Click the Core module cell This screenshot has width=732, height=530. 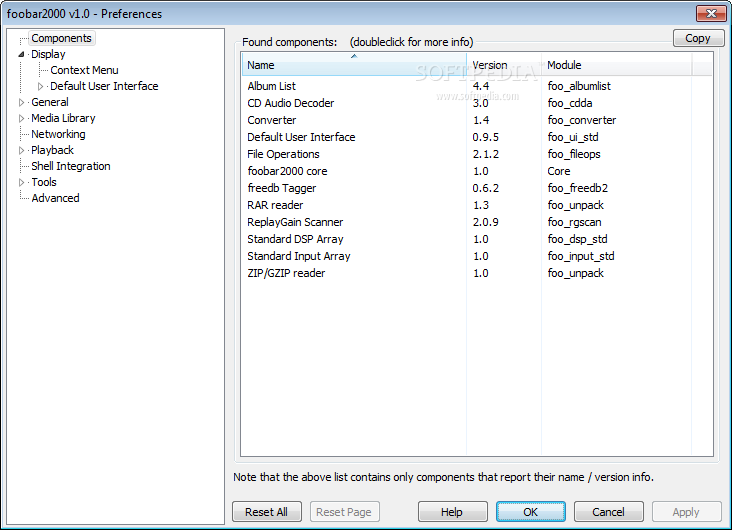(558, 171)
